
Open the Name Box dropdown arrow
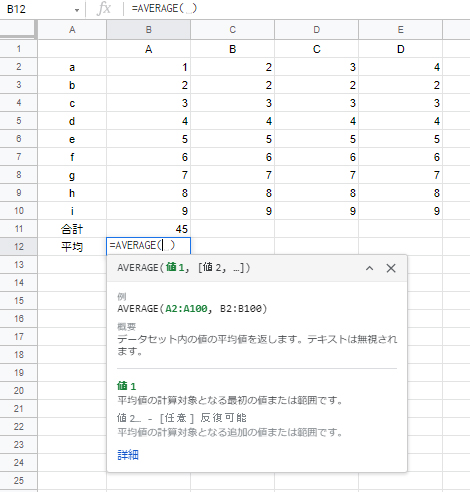coord(77,10)
